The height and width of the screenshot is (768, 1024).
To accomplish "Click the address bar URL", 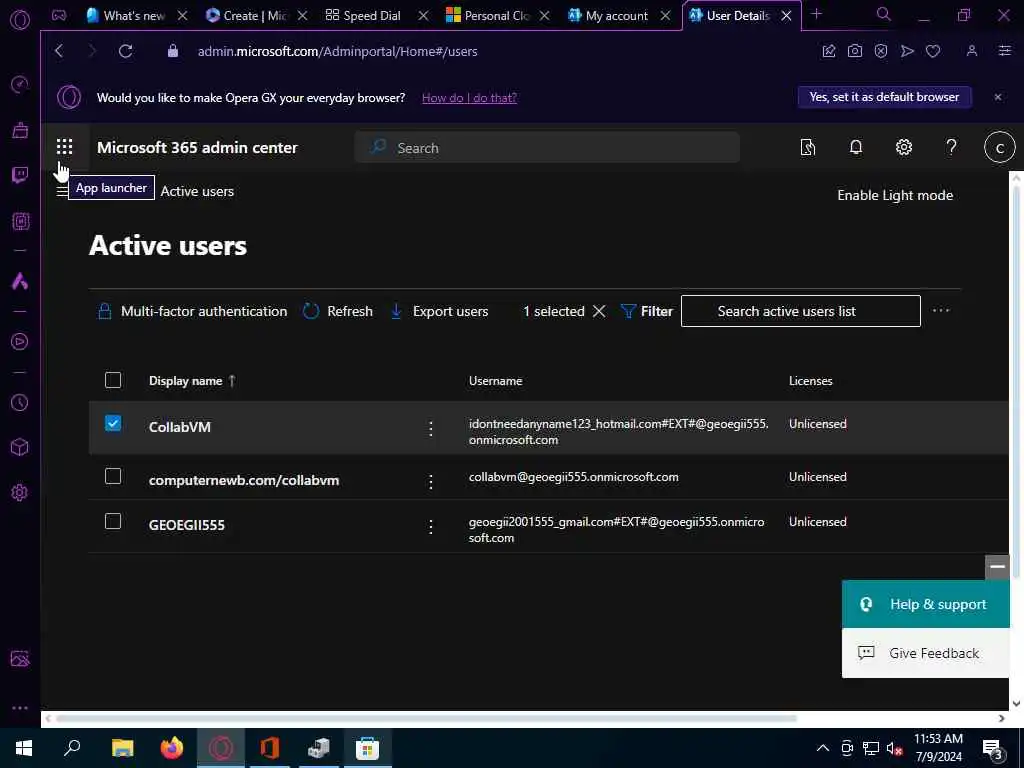I will click(337, 51).
